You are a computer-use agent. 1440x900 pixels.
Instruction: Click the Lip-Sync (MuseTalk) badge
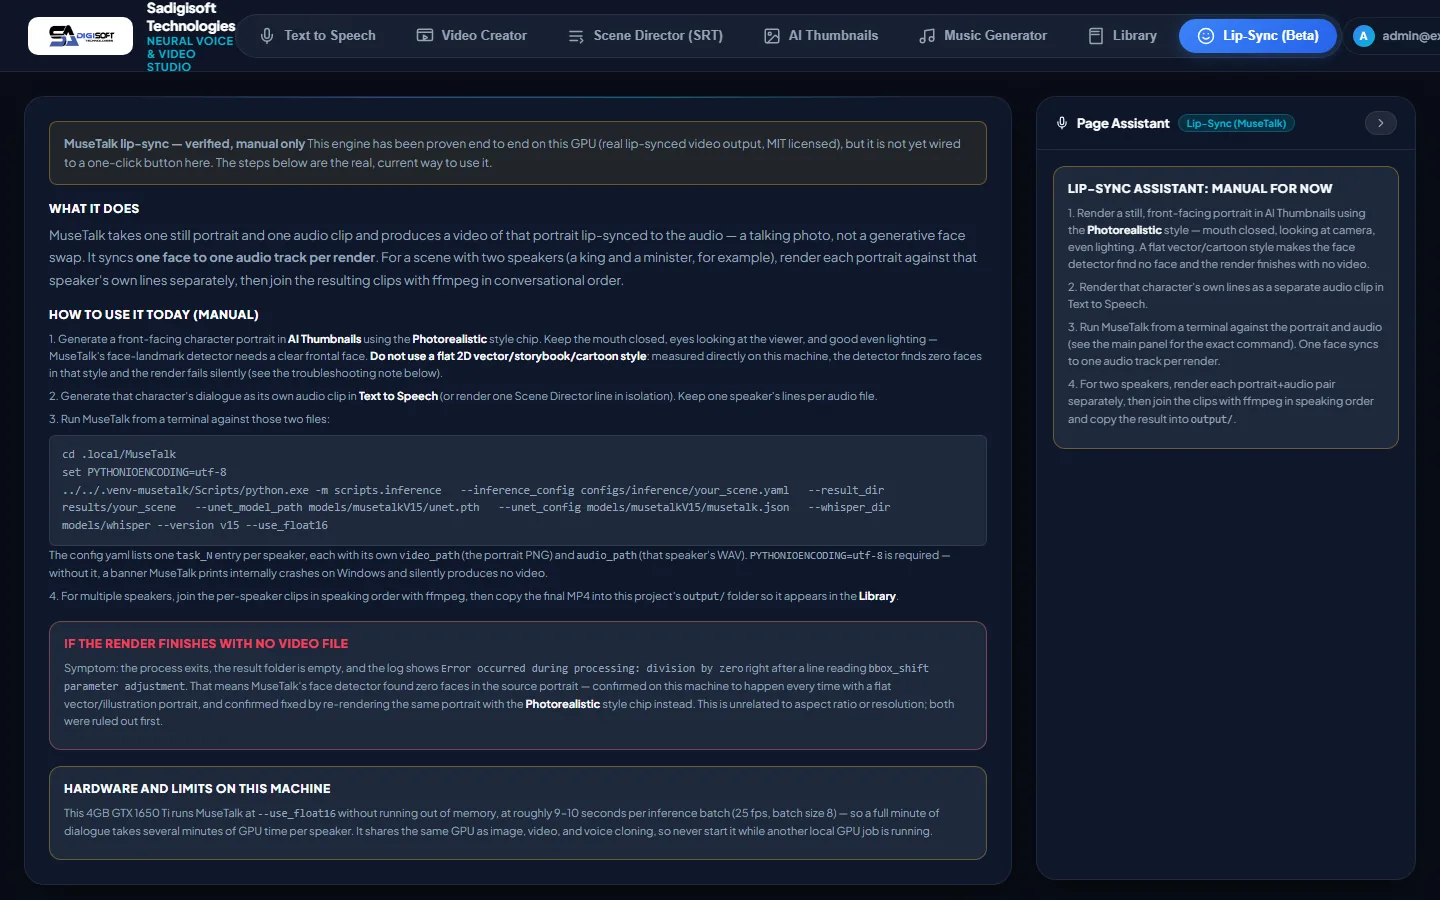[x=1236, y=123]
